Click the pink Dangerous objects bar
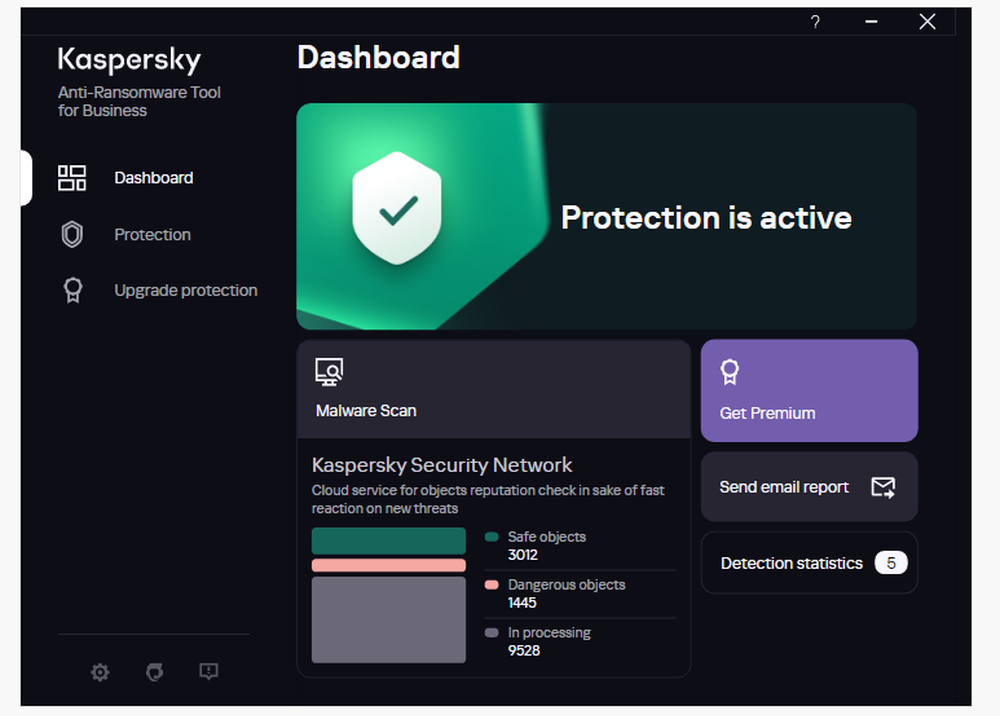Viewport: 1000px width, 716px height. pyautogui.click(x=388, y=565)
